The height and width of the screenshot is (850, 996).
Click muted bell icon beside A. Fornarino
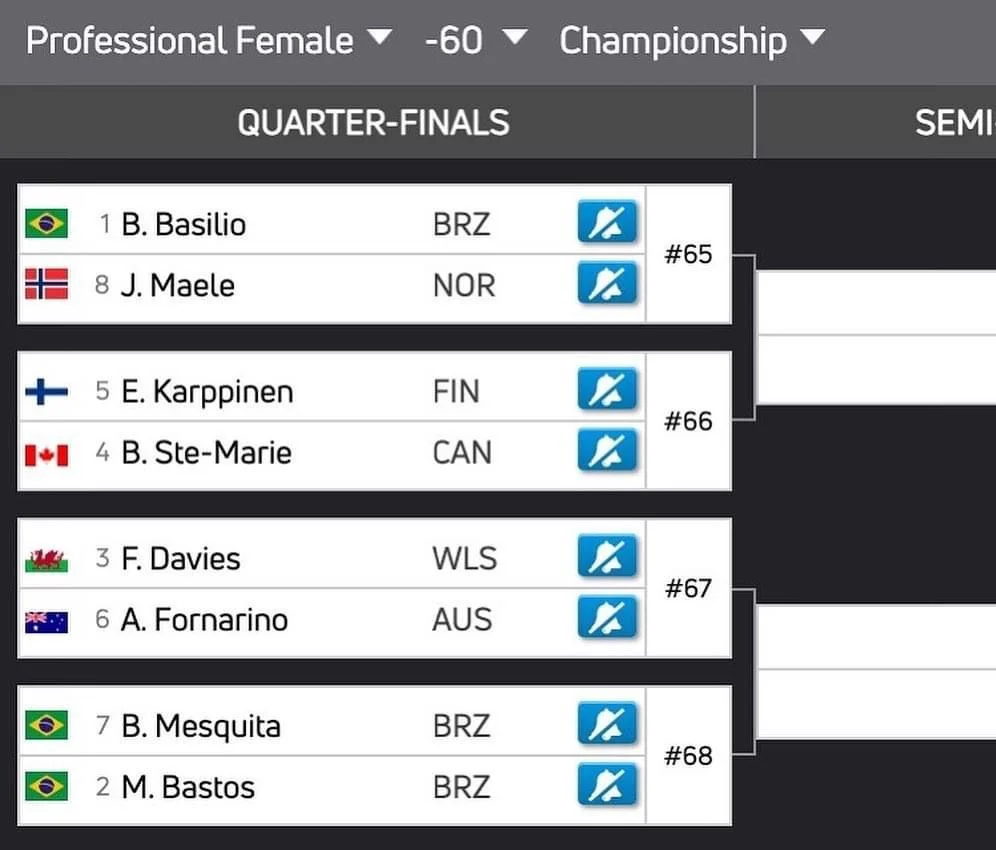(x=607, y=618)
